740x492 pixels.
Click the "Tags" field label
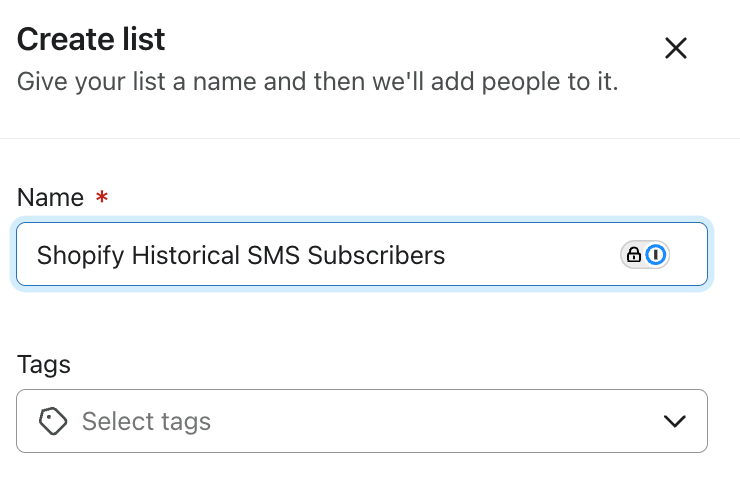click(x=44, y=365)
